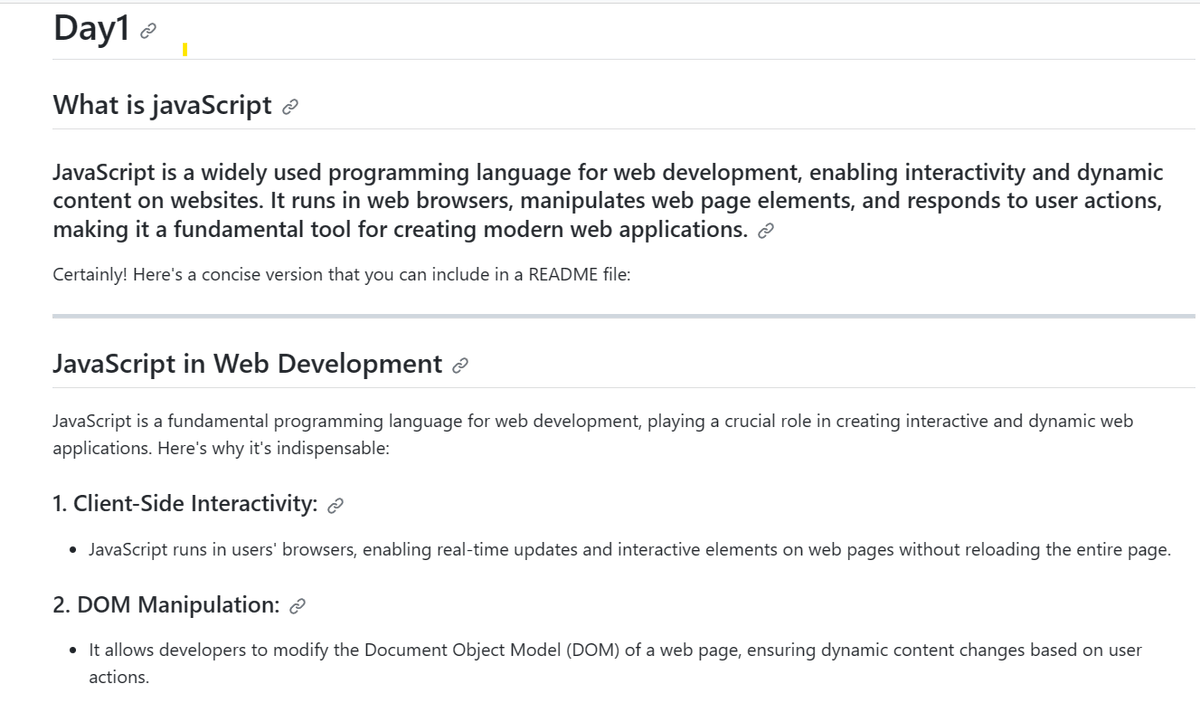Click the bold paragraph starting 'JavaScript is a widely used'
The image size is (1200, 703).
pyautogui.click(x=608, y=200)
